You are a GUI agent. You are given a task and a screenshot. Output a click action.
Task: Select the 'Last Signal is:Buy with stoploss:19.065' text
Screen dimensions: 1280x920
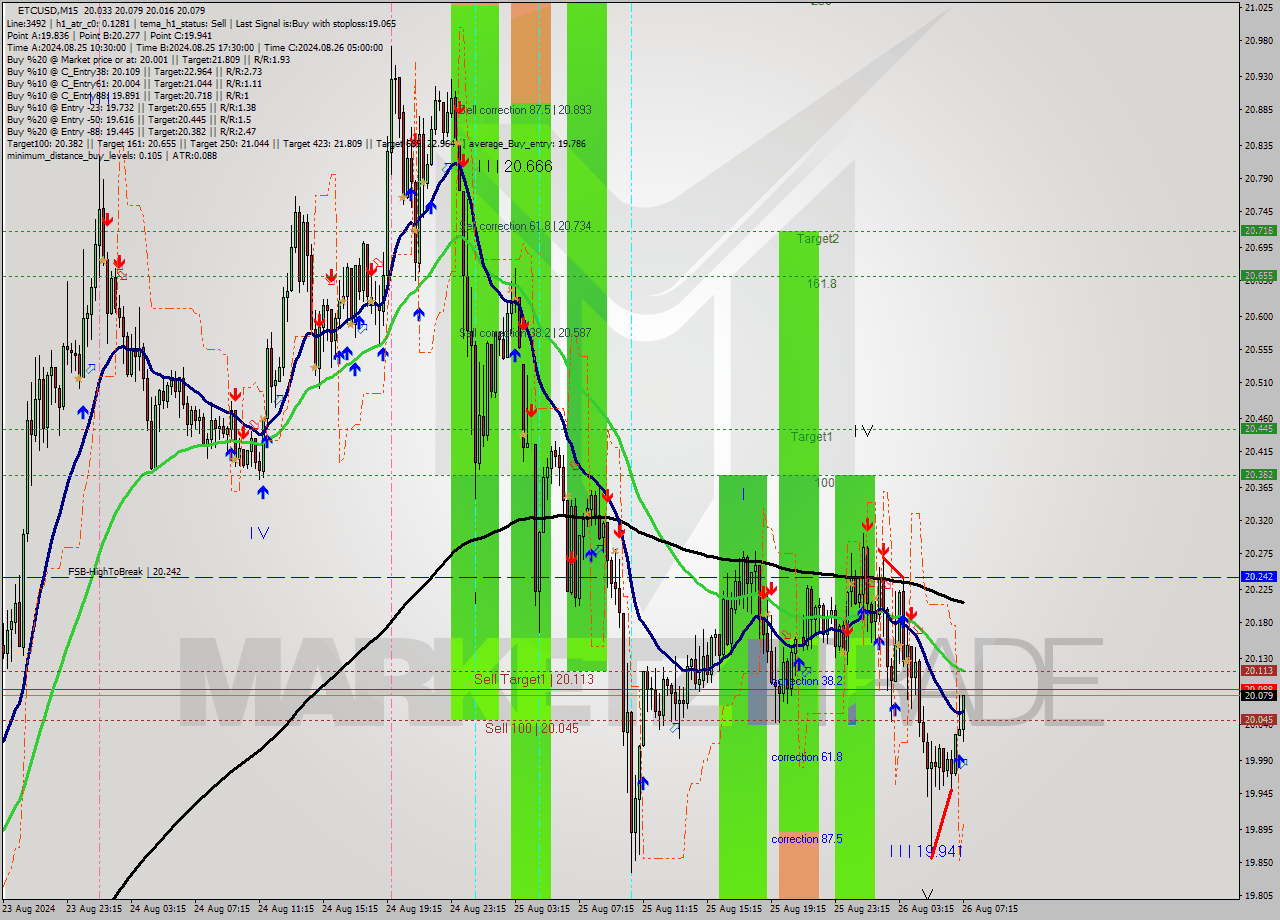click(x=314, y=23)
